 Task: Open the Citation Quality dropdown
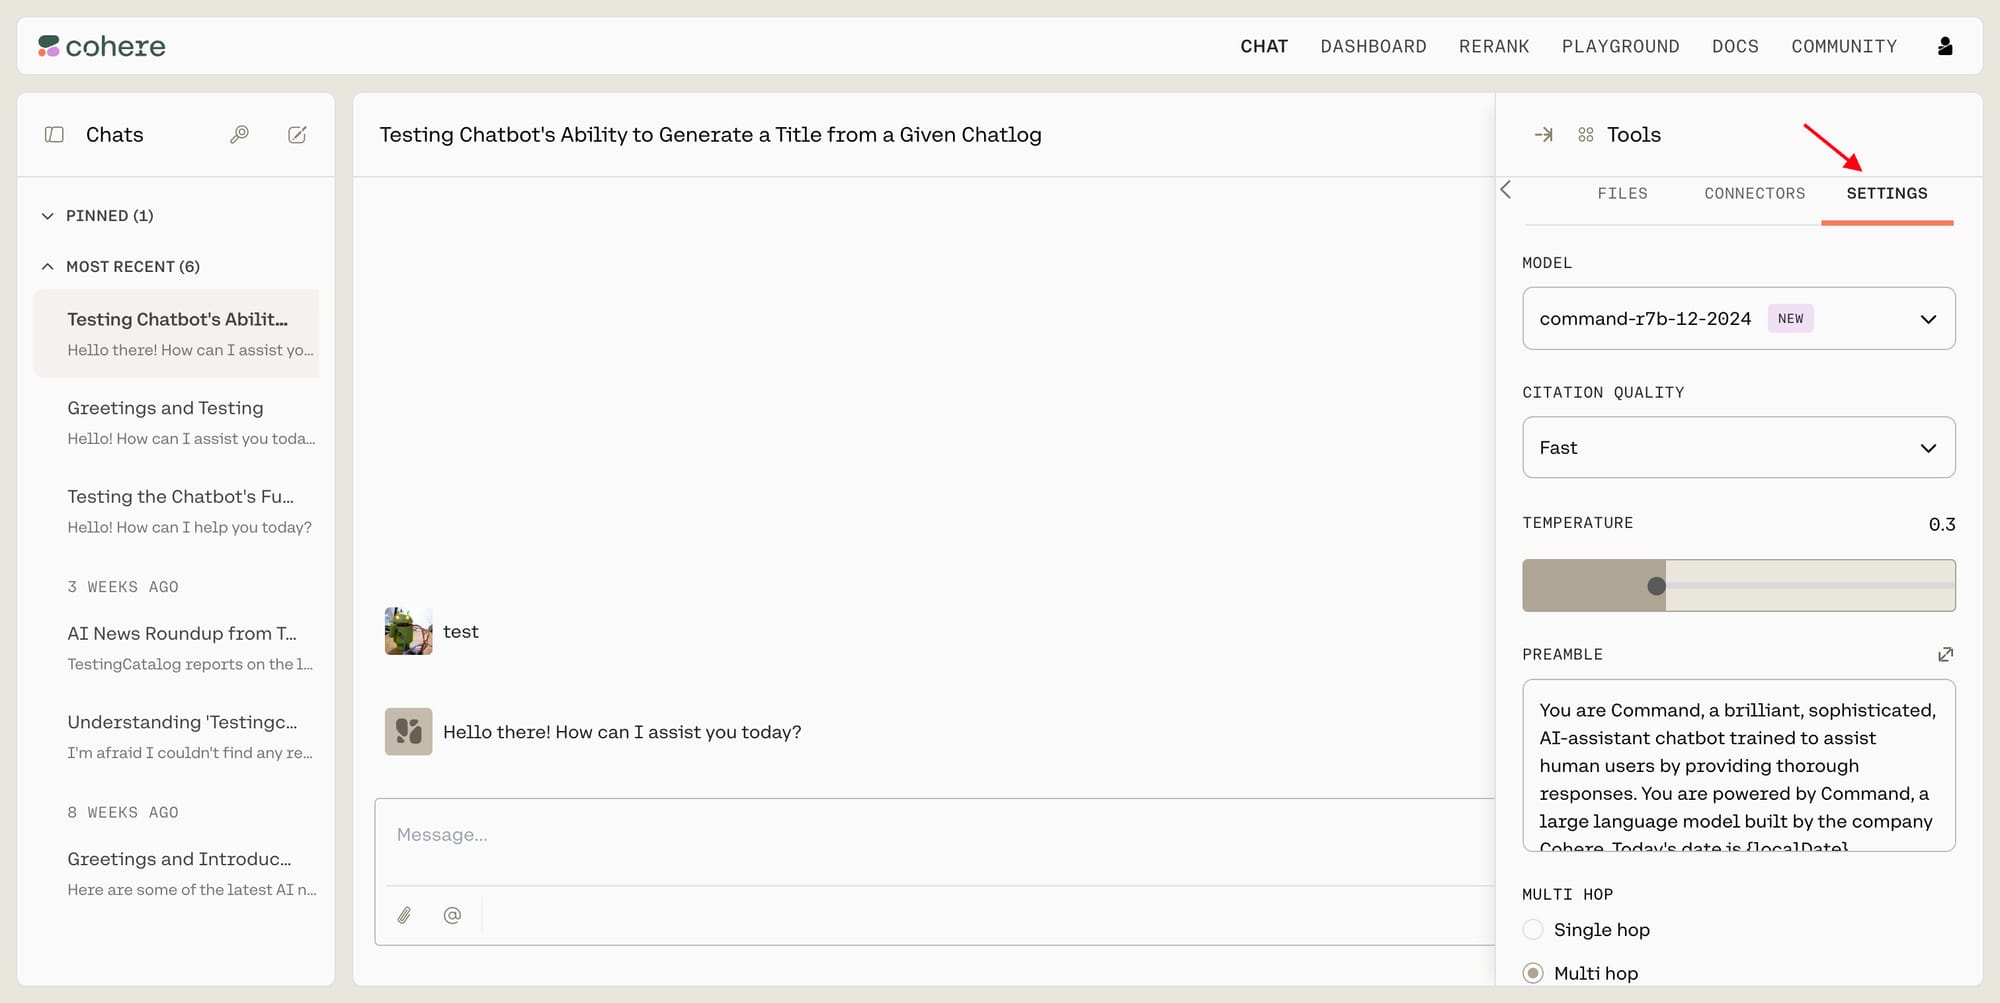click(1738, 447)
